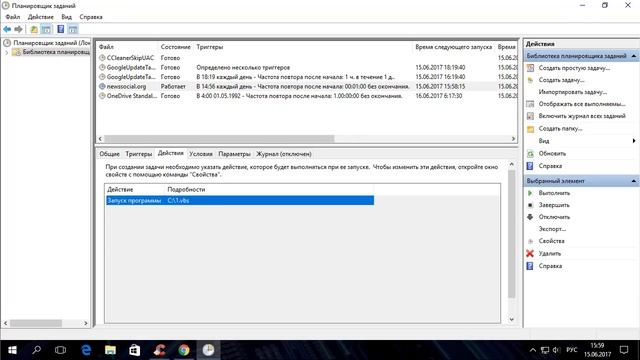The height and width of the screenshot is (360, 640).
Task: Click the red X Удалить icon
Action: (530, 253)
